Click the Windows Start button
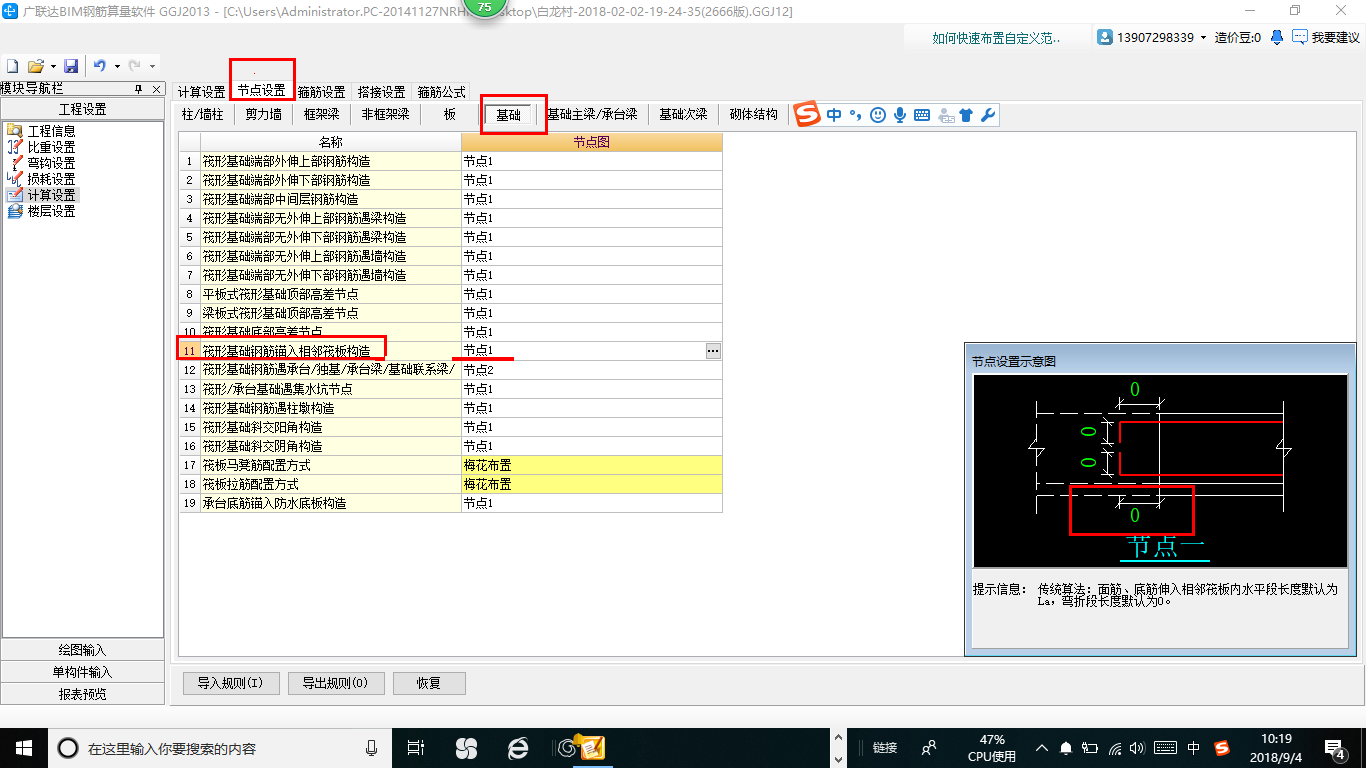The image size is (1366, 768). (x=23, y=747)
